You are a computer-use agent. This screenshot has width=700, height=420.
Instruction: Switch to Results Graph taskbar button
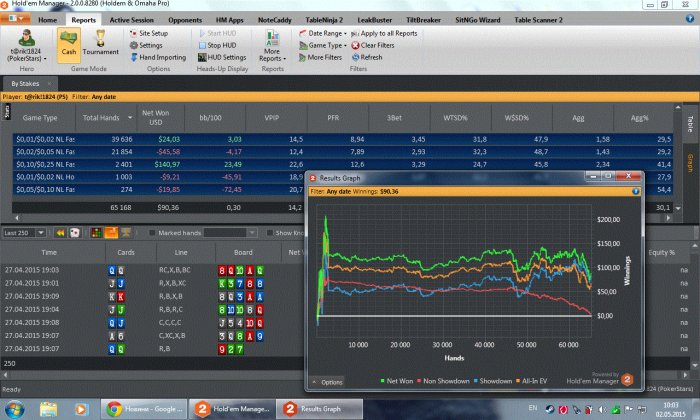319,409
